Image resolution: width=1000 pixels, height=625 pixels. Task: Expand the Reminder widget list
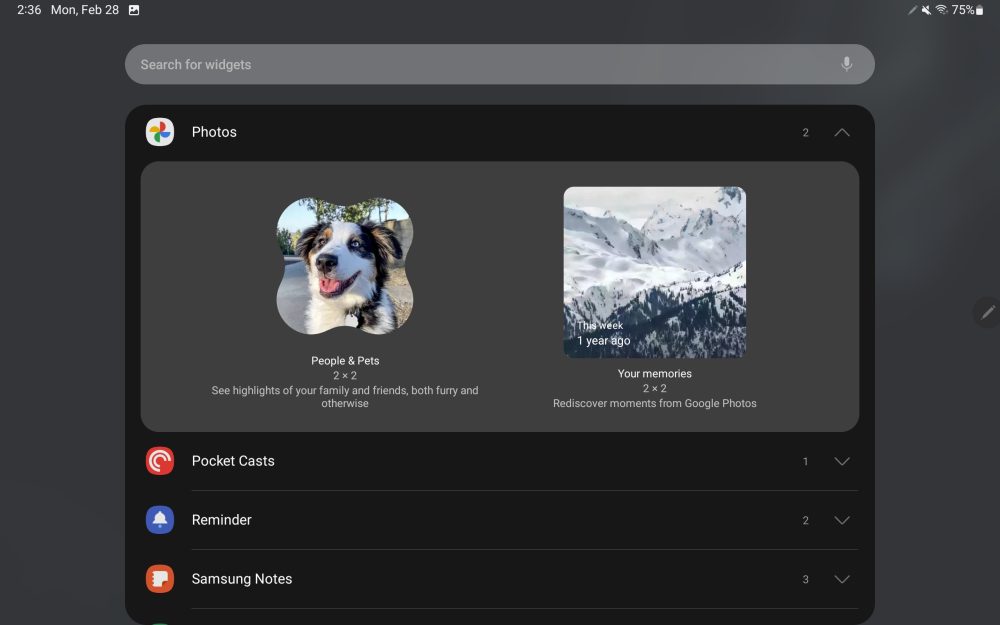pyautogui.click(x=841, y=519)
